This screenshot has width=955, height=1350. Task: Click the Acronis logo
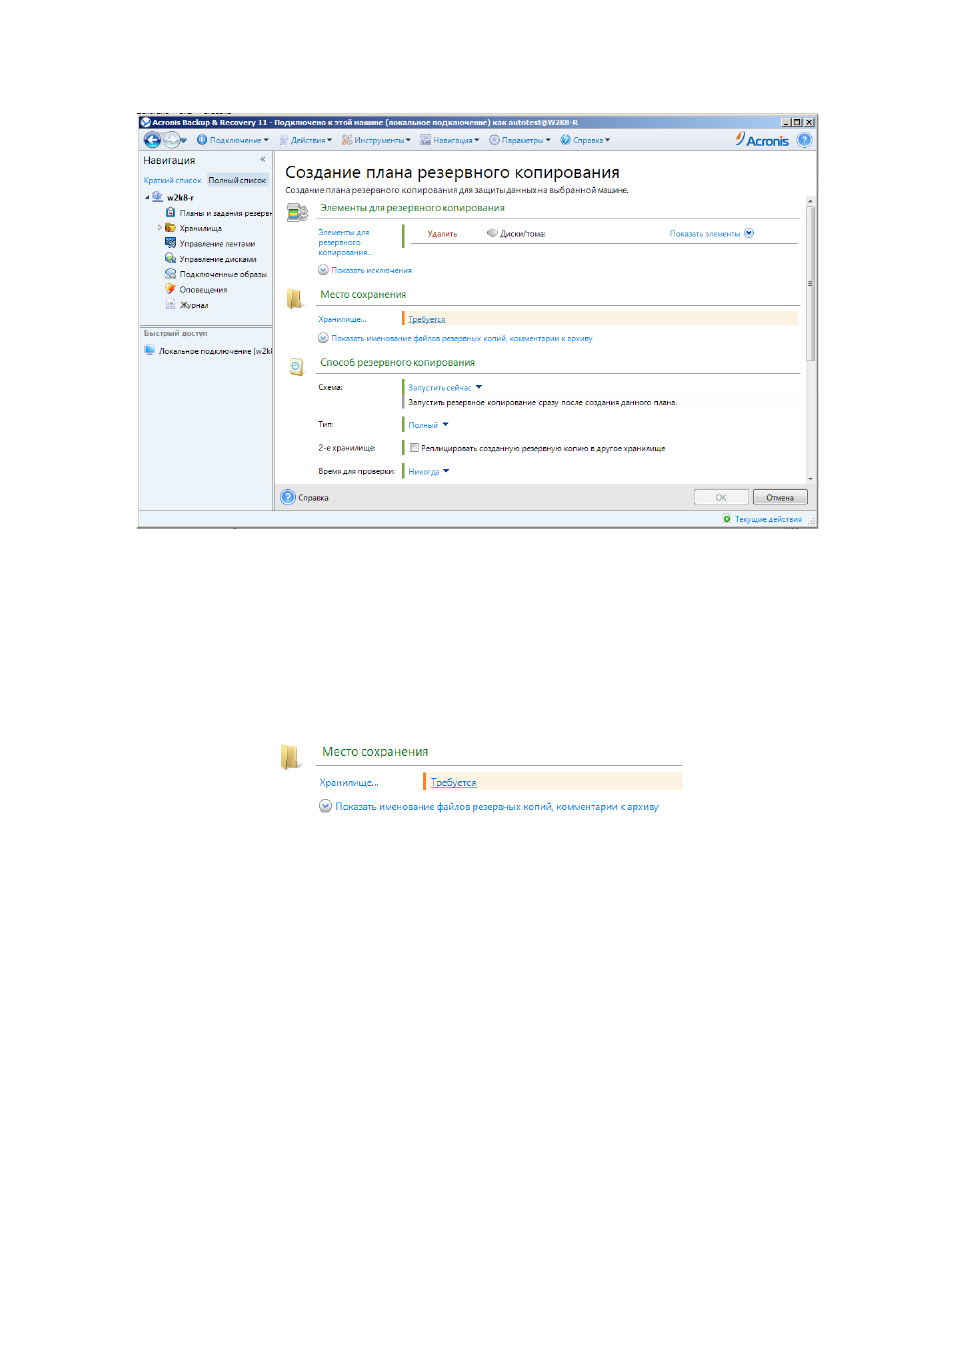(x=762, y=140)
